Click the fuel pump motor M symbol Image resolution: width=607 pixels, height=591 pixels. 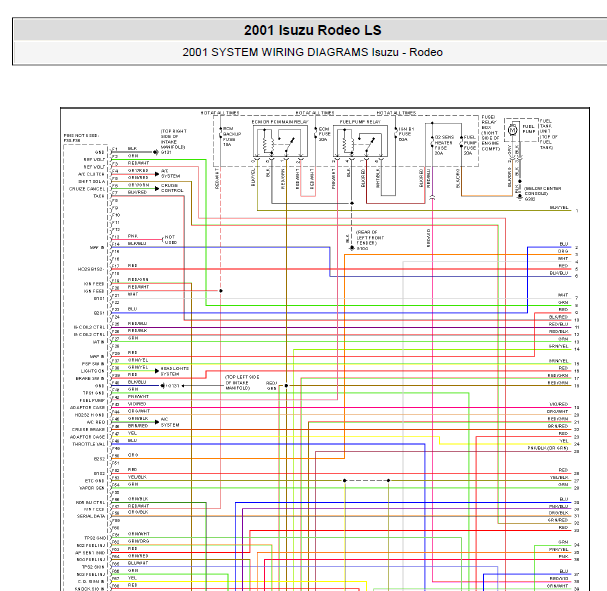pos(513,130)
